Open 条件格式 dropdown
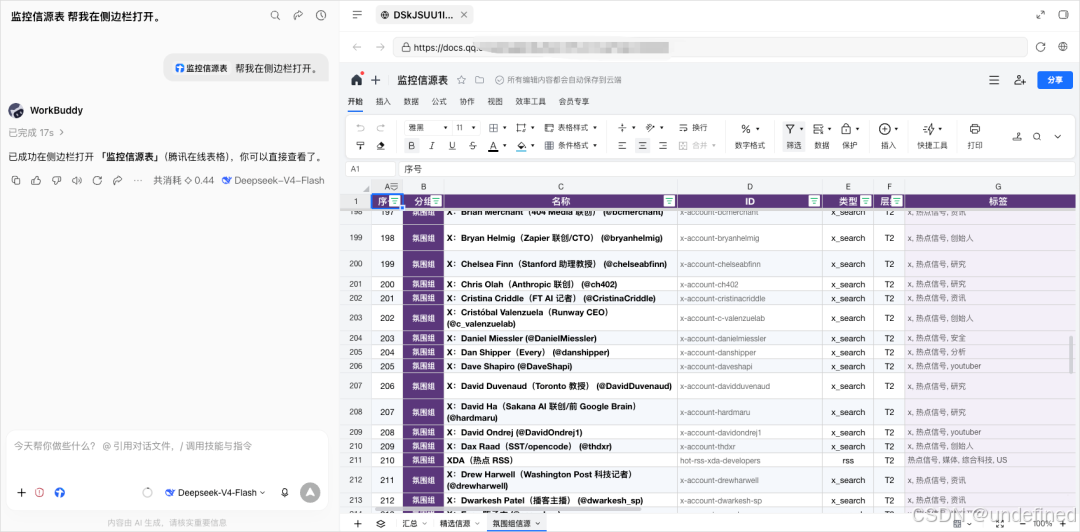 (571, 145)
